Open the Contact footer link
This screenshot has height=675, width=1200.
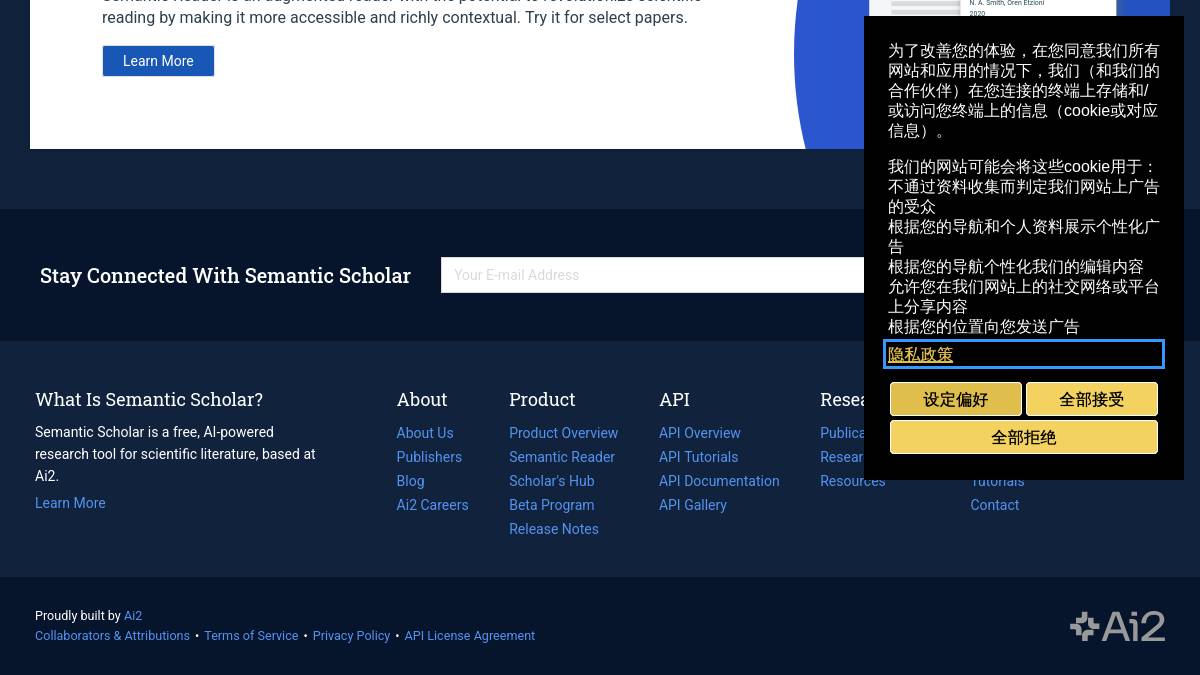click(x=995, y=505)
